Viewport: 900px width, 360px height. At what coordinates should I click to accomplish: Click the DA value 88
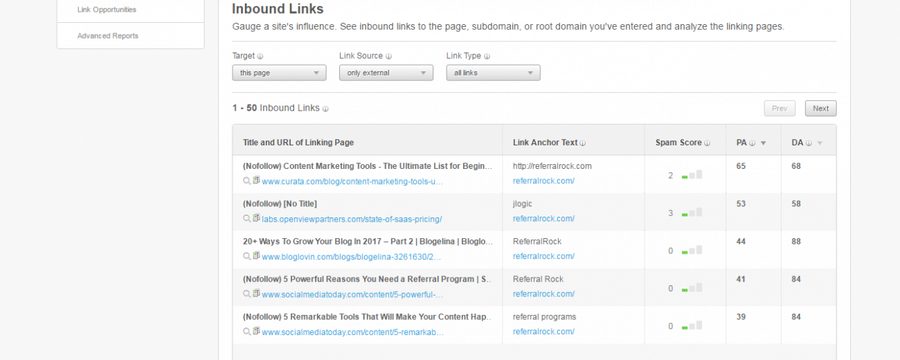click(x=796, y=242)
